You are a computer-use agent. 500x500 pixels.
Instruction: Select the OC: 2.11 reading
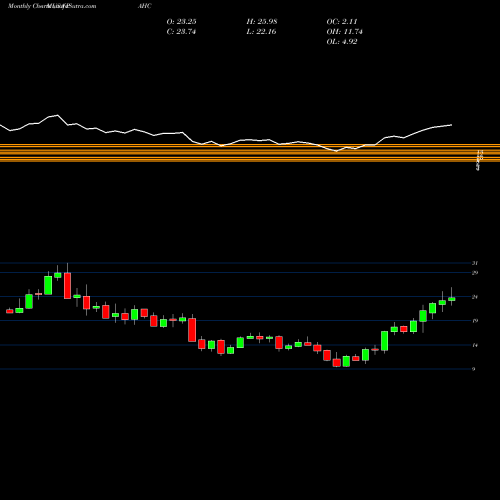(342, 21)
